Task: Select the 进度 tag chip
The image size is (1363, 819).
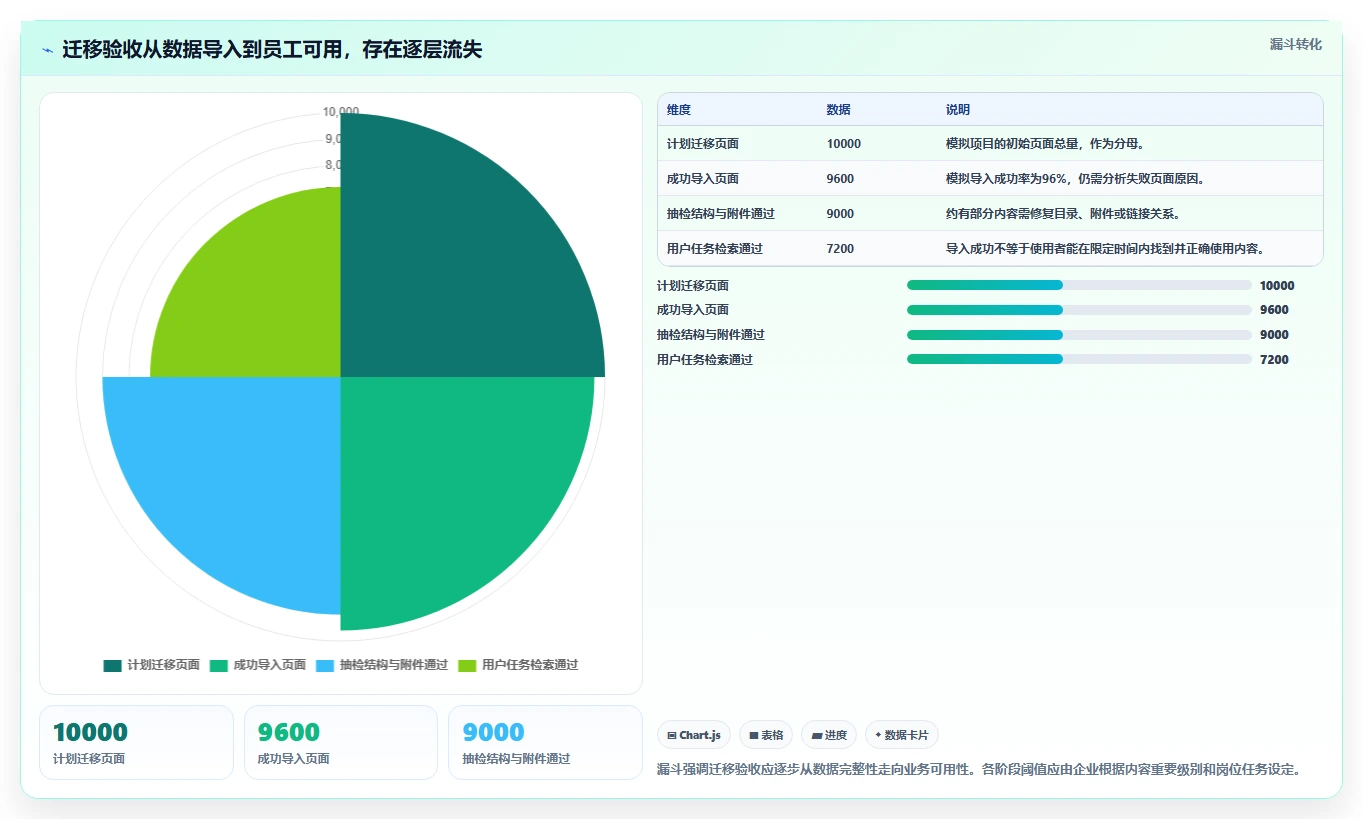Action: [x=829, y=735]
